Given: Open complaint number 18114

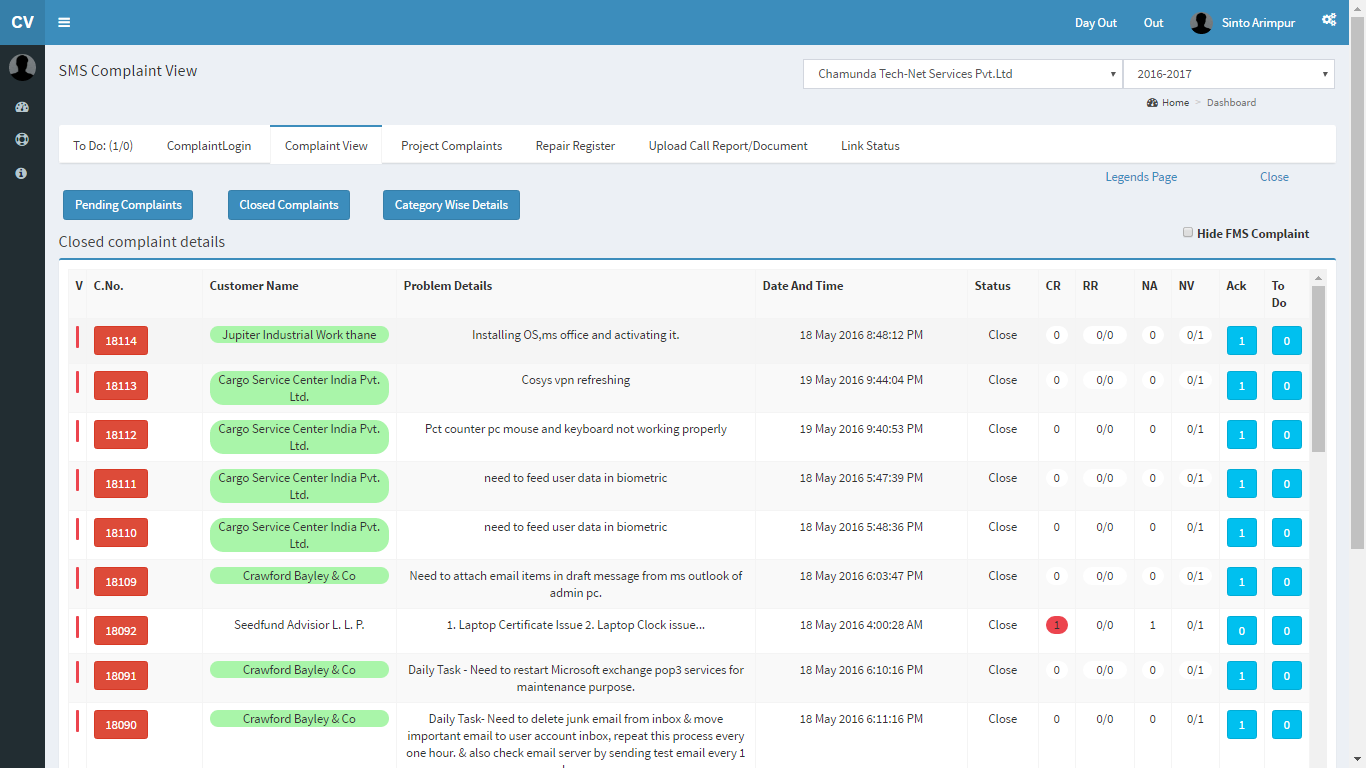Looking at the screenshot, I should click(x=121, y=341).
